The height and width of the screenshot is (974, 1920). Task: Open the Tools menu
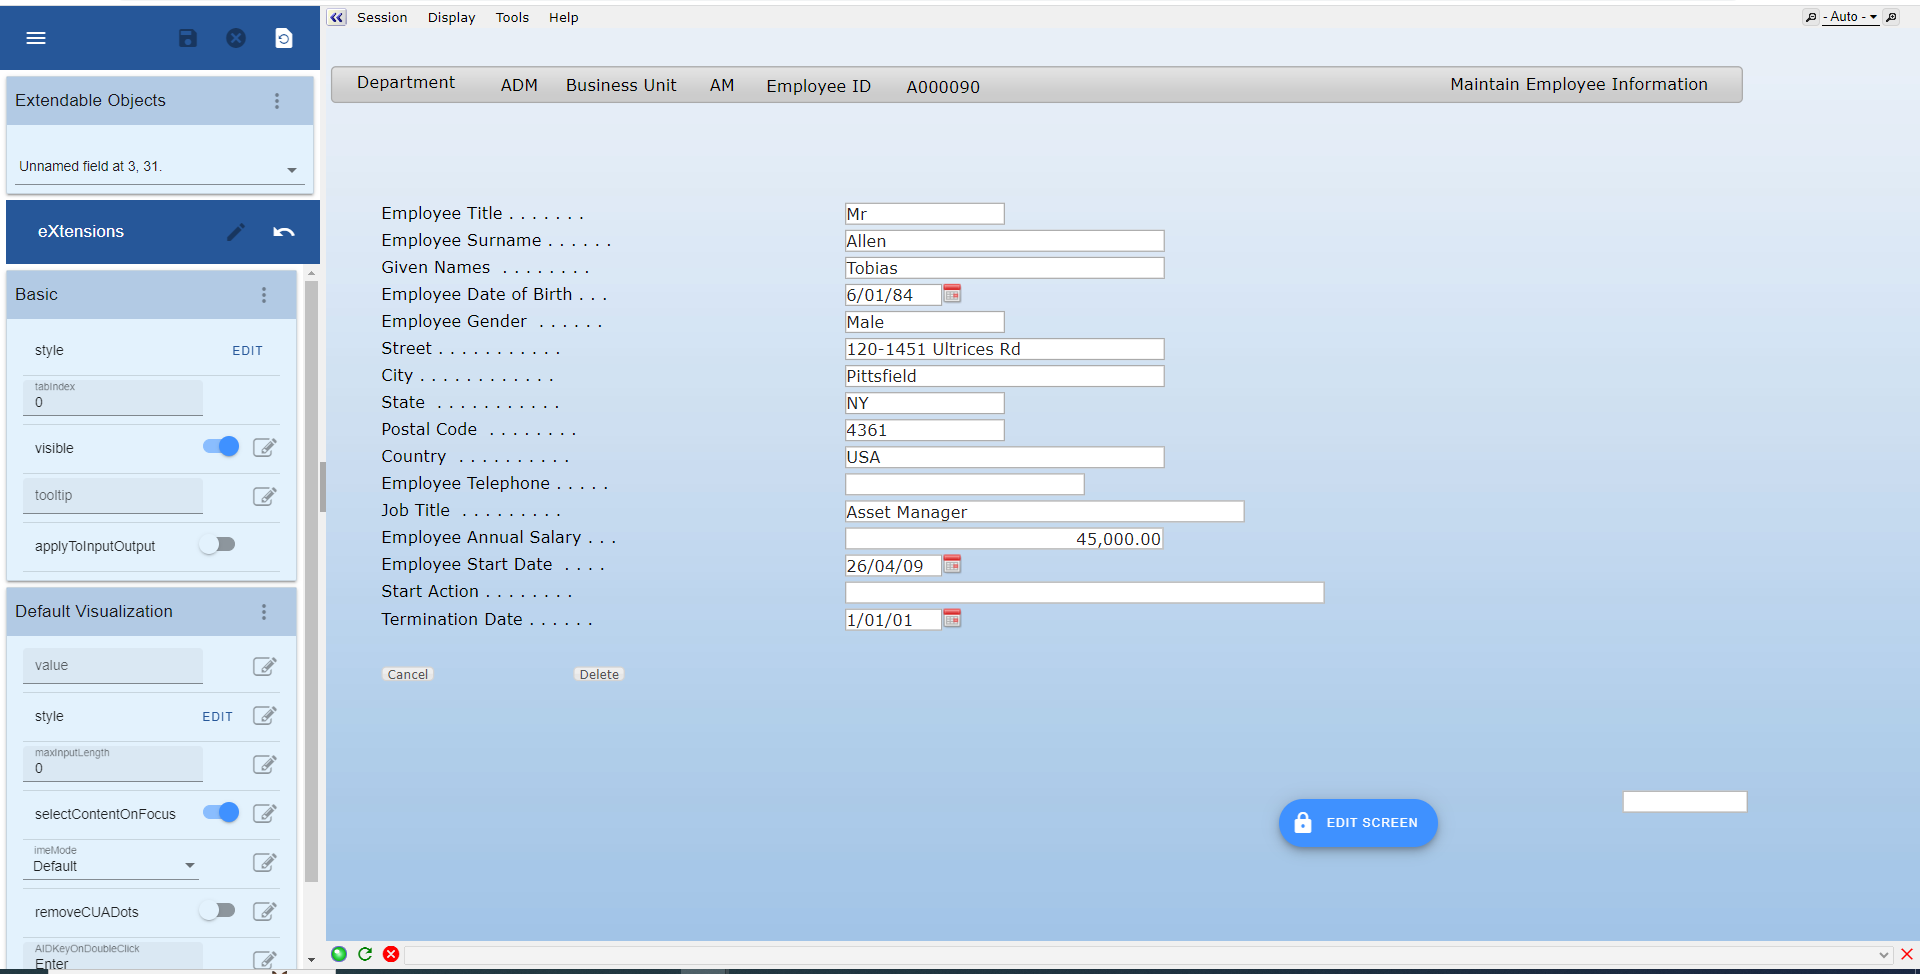512,18
